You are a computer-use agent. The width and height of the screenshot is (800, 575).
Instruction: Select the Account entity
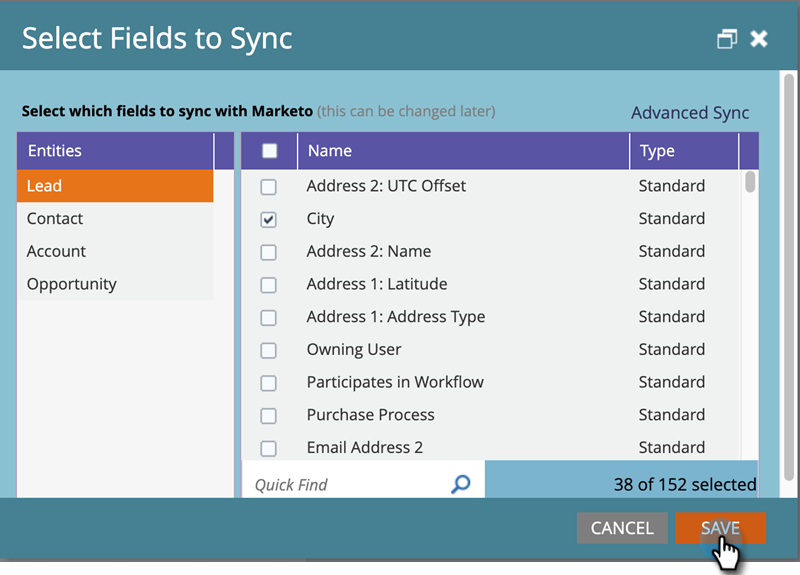(x=56, y=252)
